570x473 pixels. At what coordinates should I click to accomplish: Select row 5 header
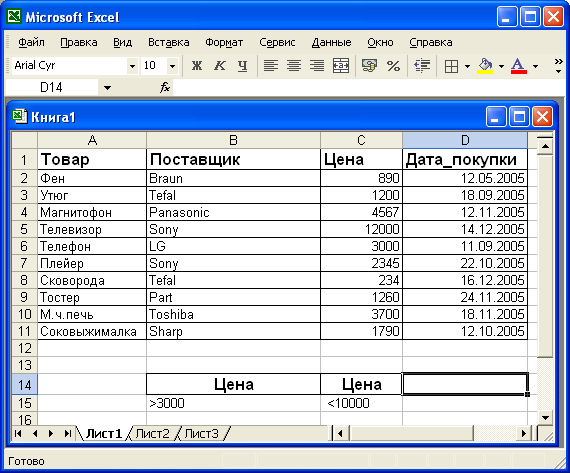coord(24,229)
